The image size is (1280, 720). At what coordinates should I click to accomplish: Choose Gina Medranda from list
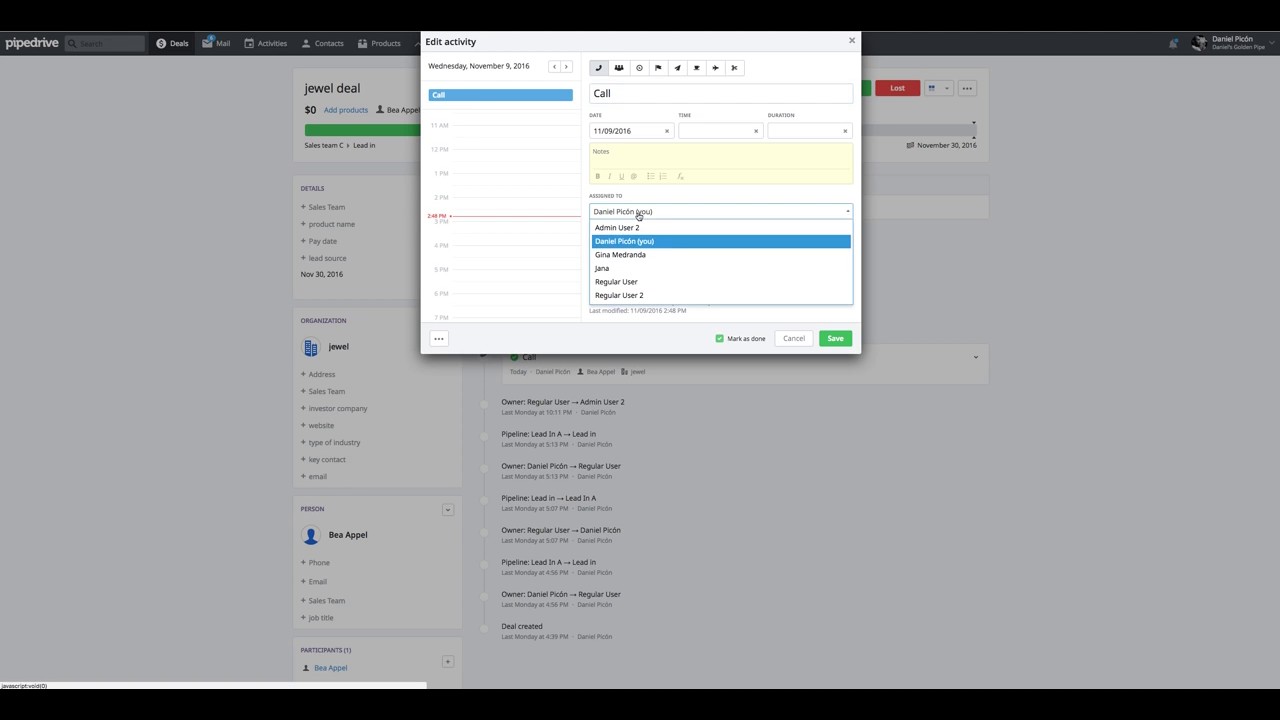pyautogui.click(x=721, y=255)
